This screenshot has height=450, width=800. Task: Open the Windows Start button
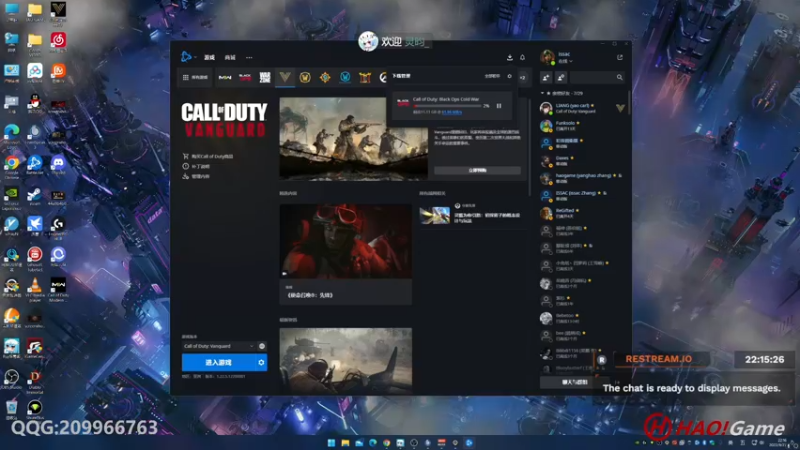331,443
